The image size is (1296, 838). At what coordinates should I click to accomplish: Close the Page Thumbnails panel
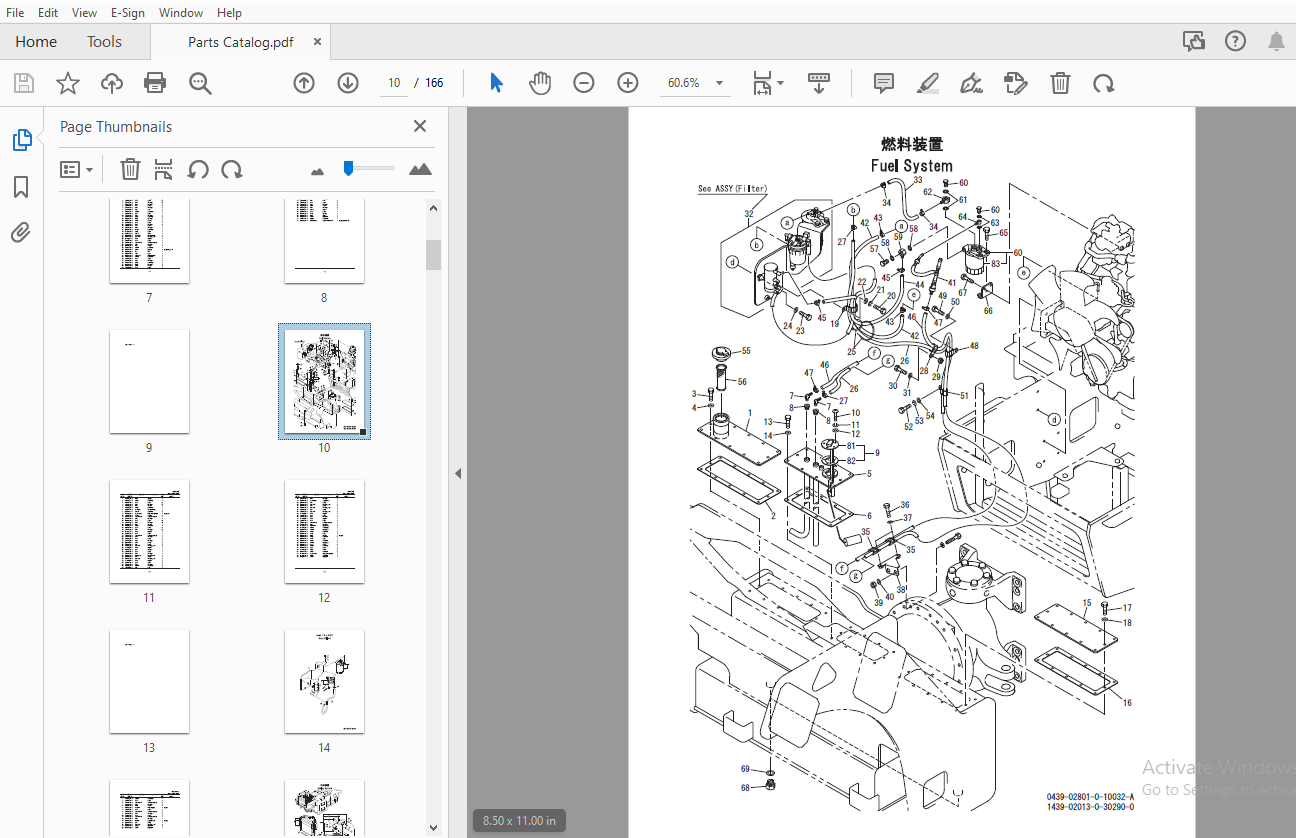coord(420,126)
